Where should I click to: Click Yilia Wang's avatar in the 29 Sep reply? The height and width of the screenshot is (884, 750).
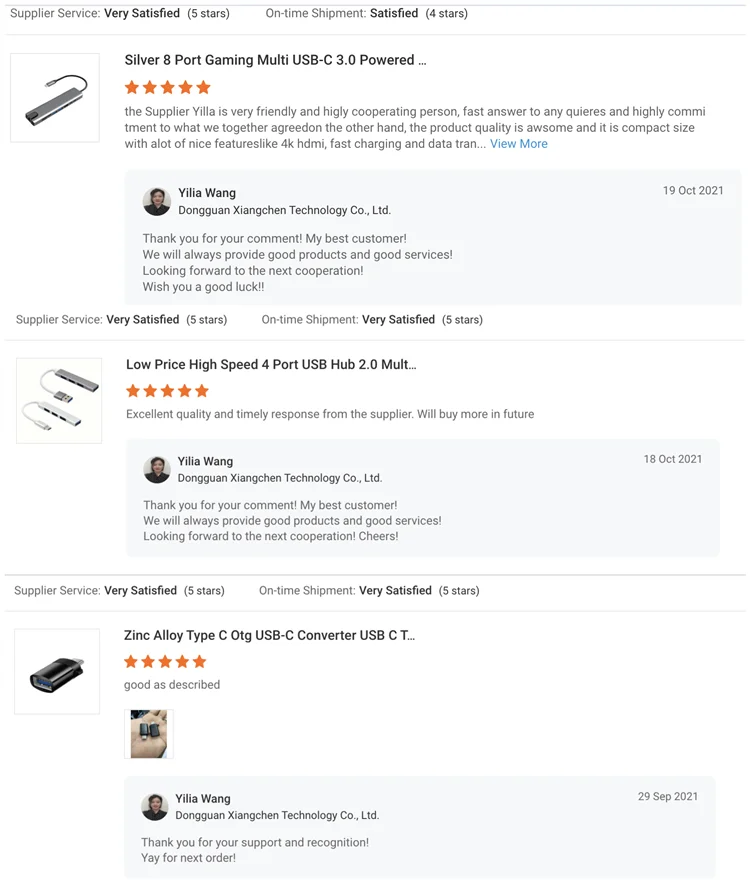155,807
